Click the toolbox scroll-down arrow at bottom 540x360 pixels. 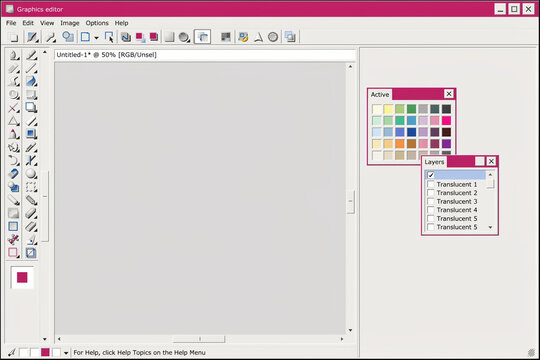pos(45,339)
